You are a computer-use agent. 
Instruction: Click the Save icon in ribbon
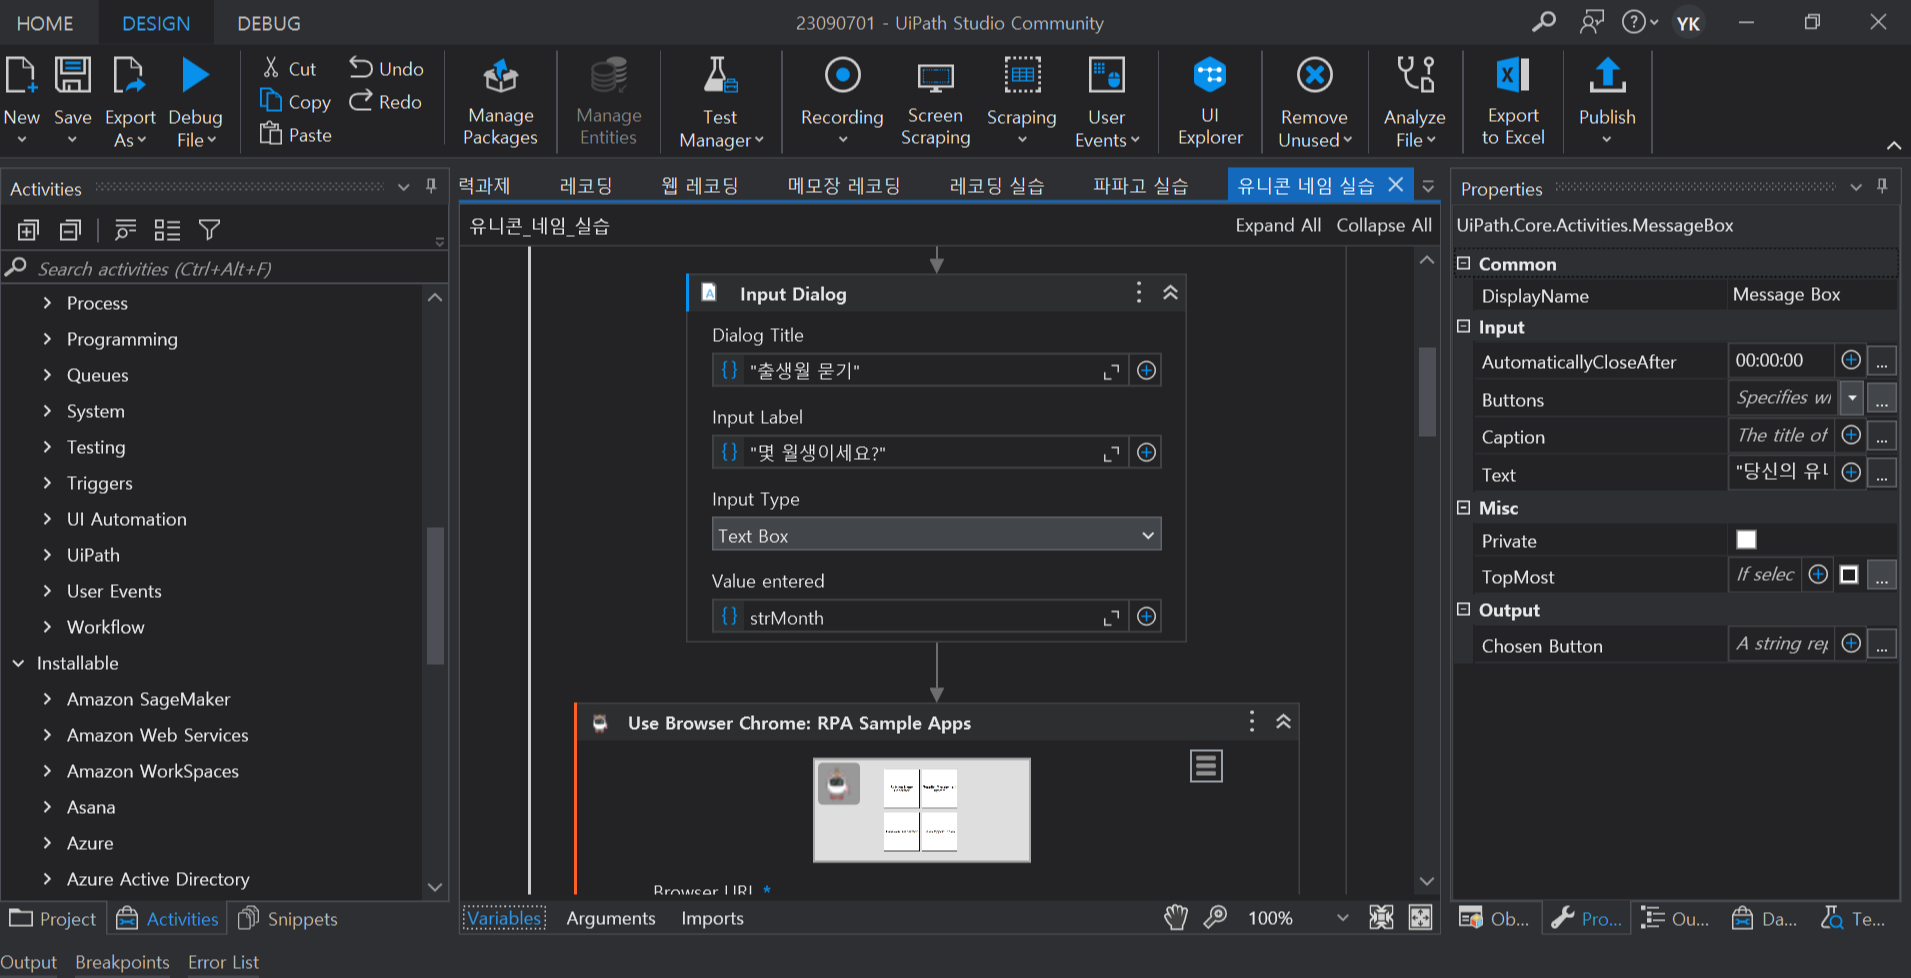click(72, 76)
